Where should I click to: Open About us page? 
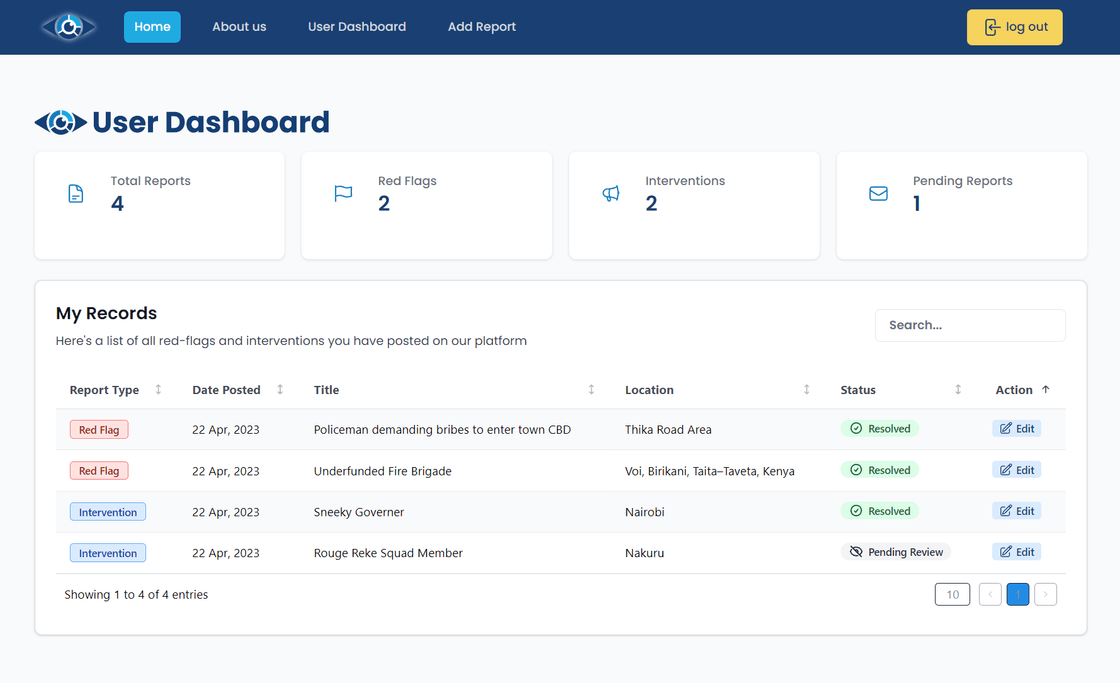point(239,27)
